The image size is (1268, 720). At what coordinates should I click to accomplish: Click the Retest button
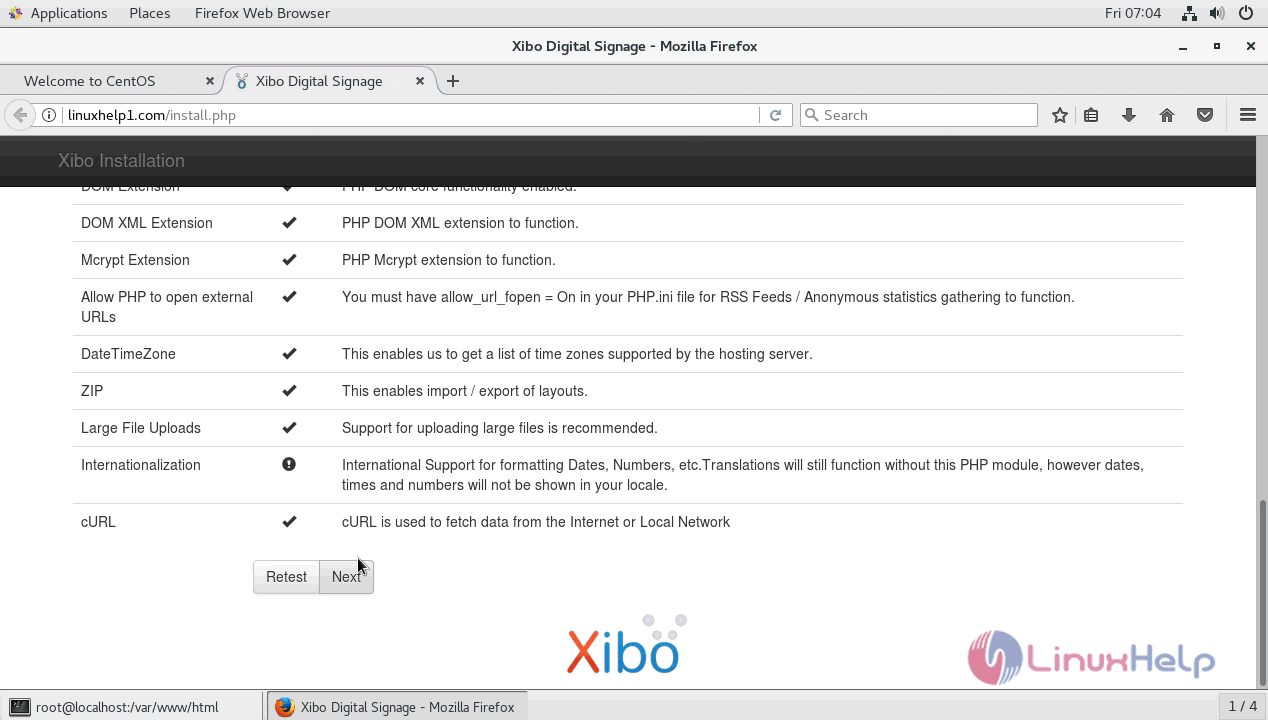pyautogui.click(x=286, y=576)
